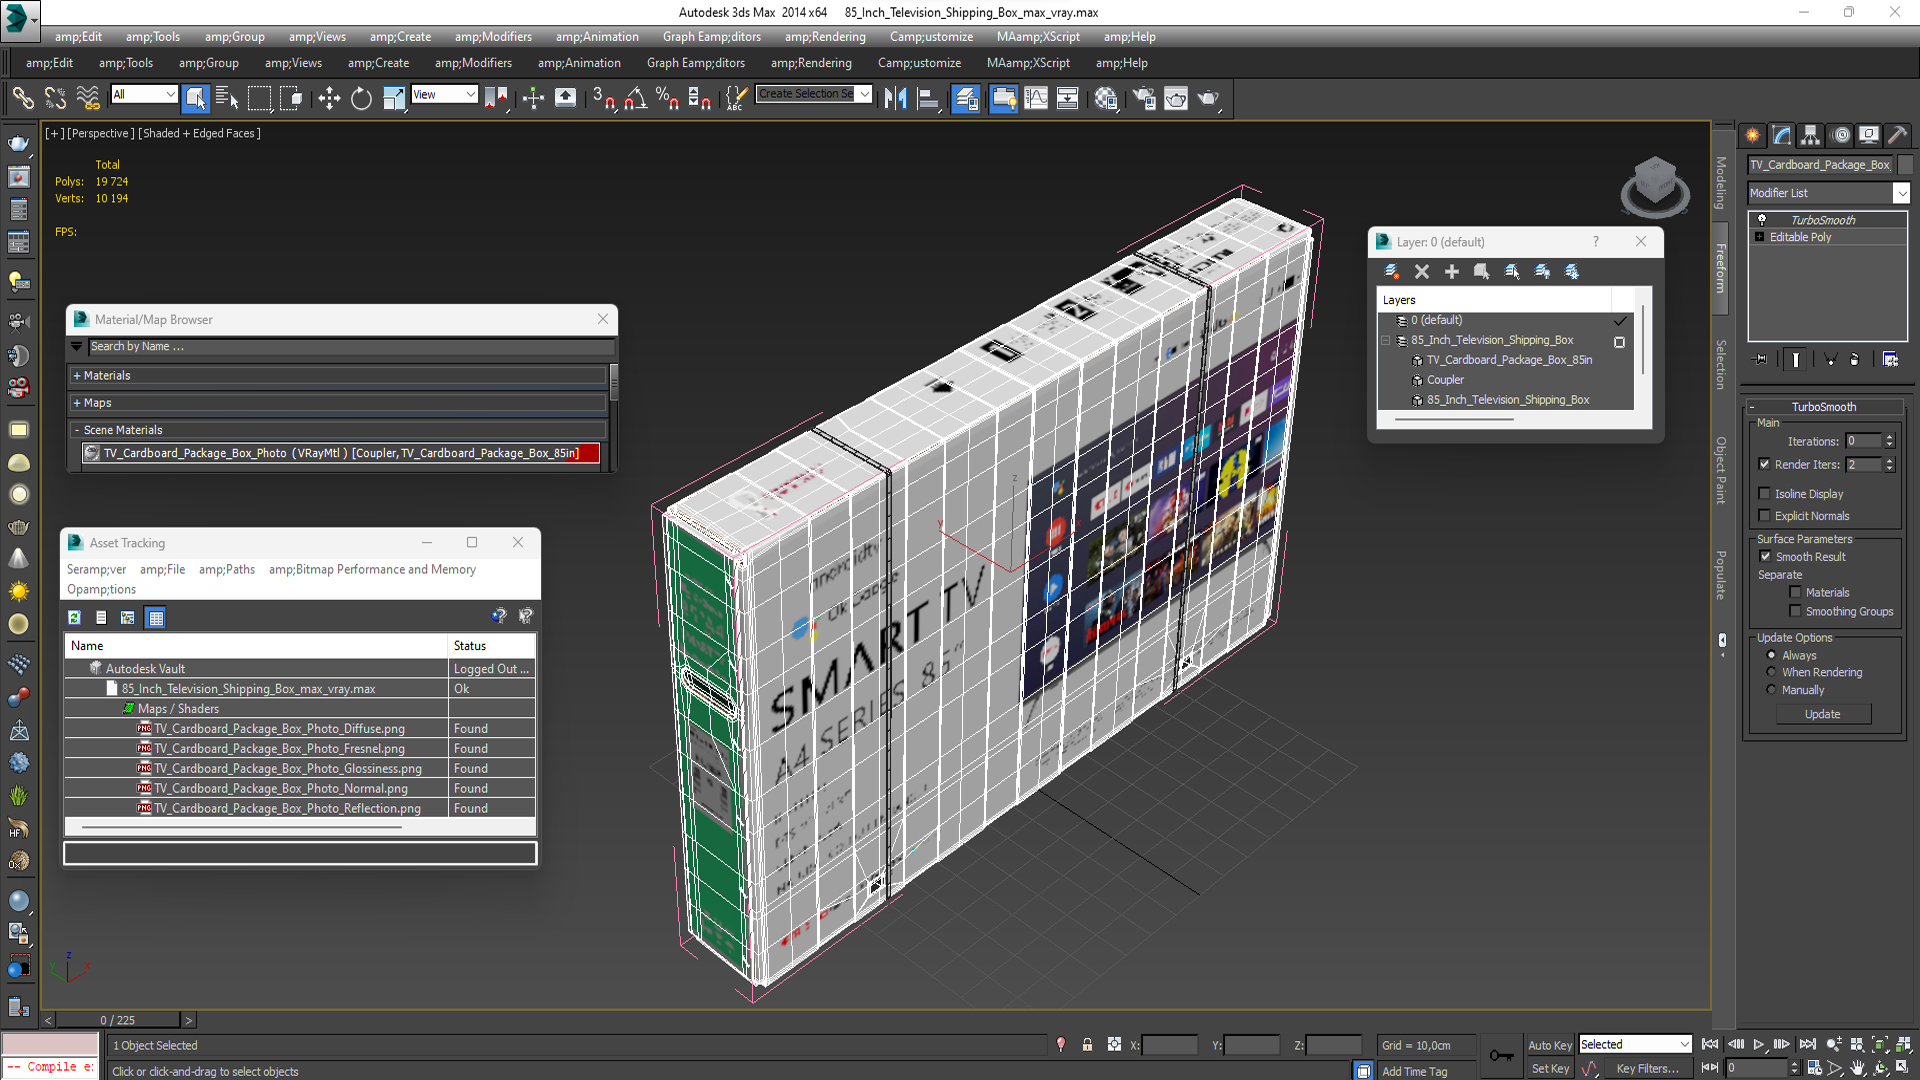Screen dimensions: 1920x1080
Task: Open the Material Editor icon
Action: [x=1105, y=98]
